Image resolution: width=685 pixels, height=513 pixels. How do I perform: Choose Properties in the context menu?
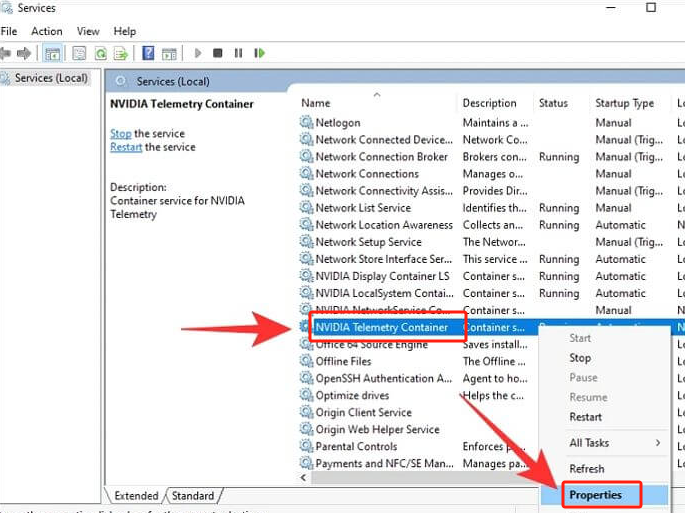[604, 495]
